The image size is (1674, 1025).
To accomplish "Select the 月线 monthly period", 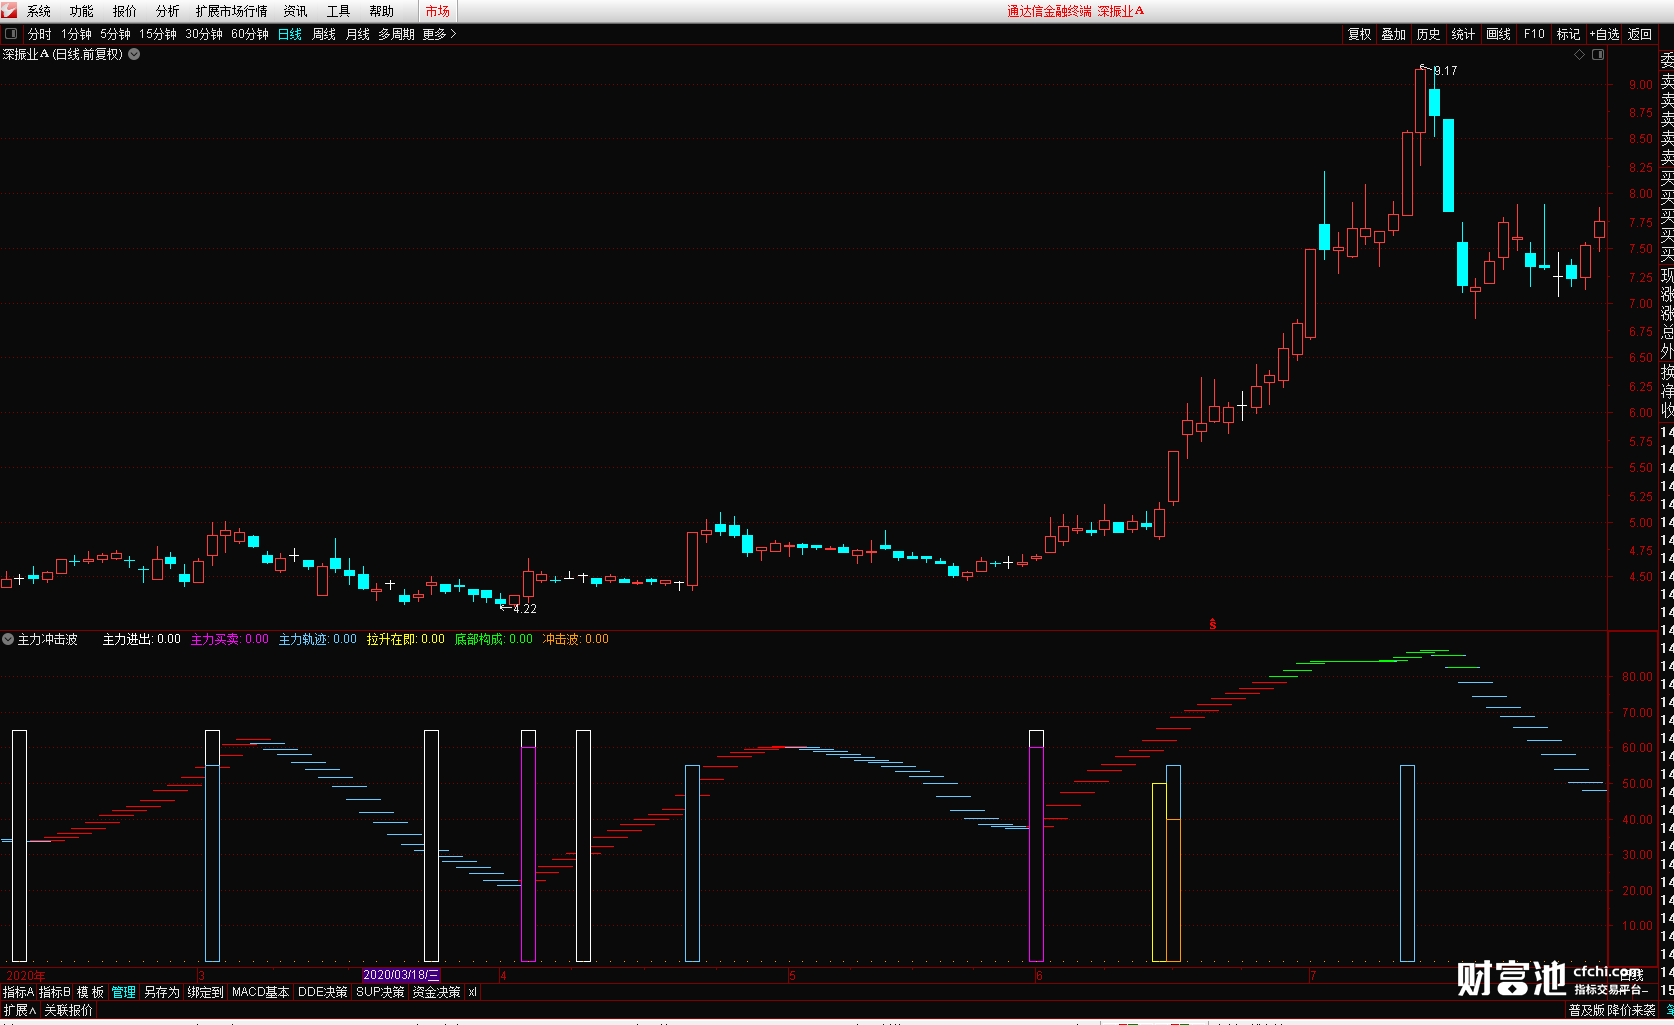I will click(x=358, y=34).
